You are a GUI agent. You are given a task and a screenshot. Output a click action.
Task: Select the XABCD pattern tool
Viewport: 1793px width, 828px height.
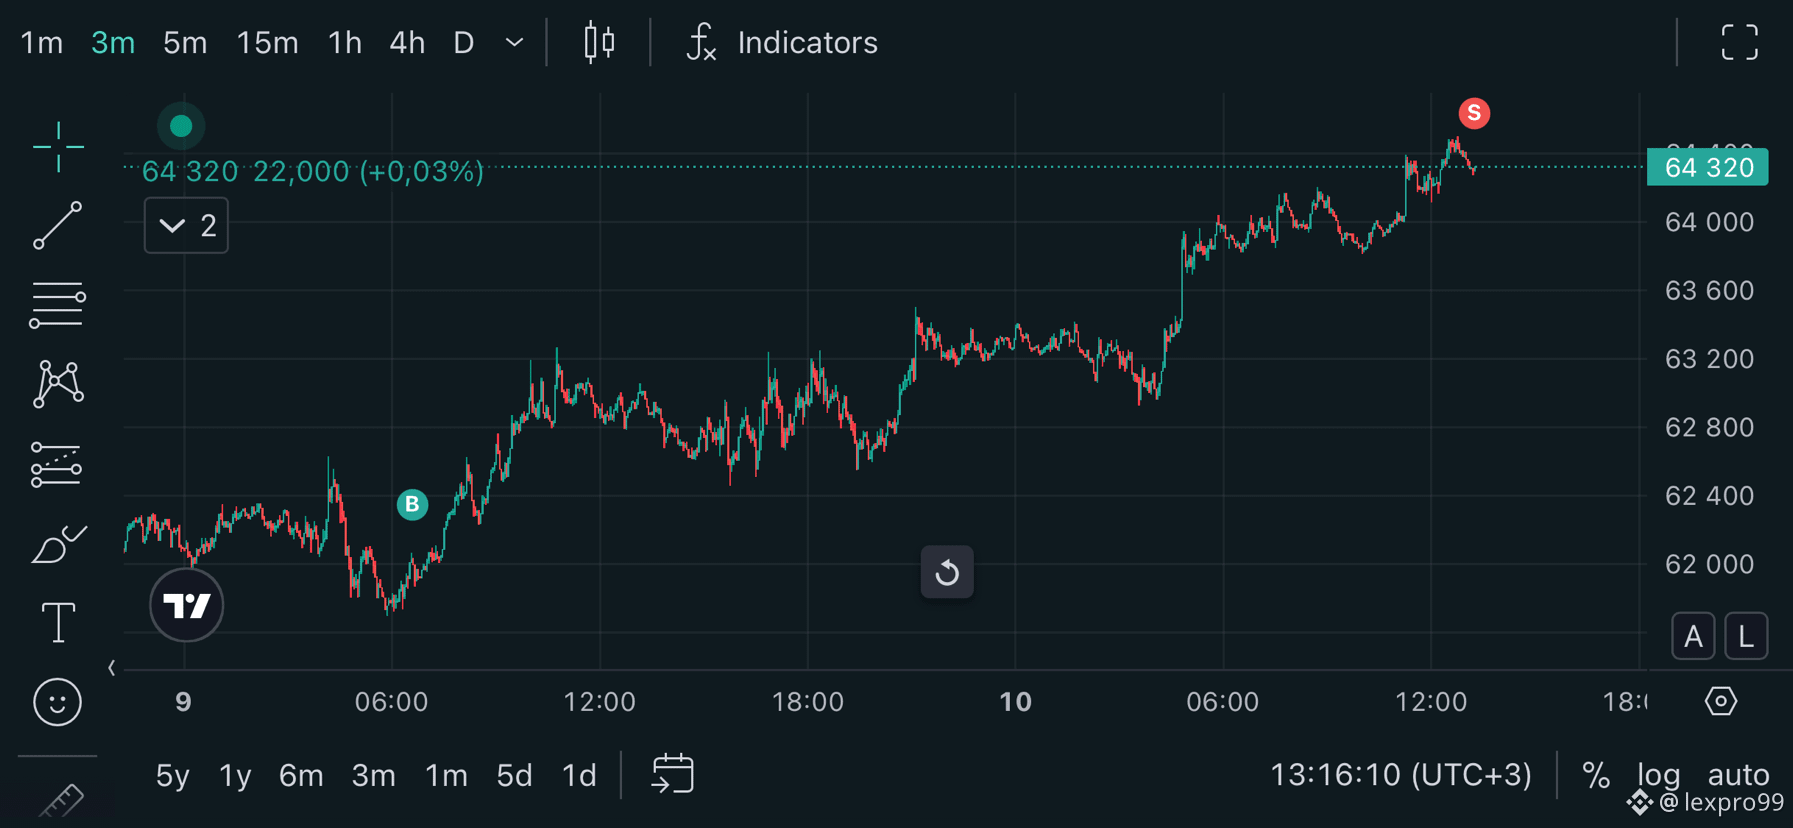58,384
